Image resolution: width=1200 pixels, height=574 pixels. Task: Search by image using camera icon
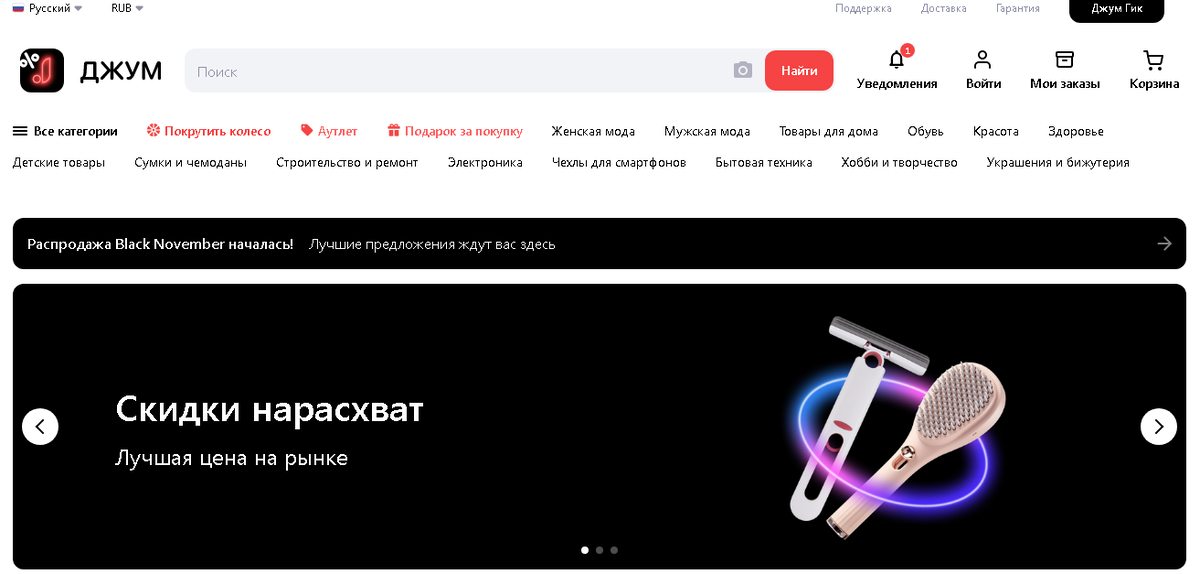pyautogui.click(x=742, y=71)
